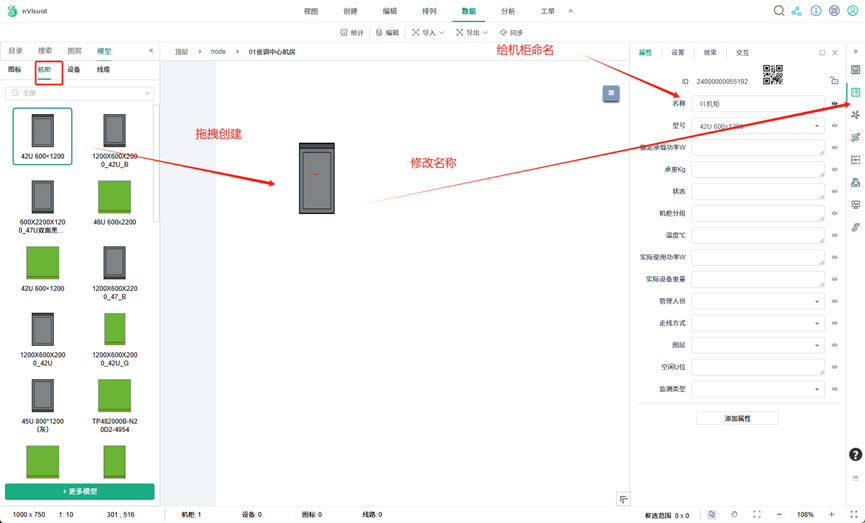Open the properties list icon in right sidebar
The image size is (865, 523).
(855, 92)
